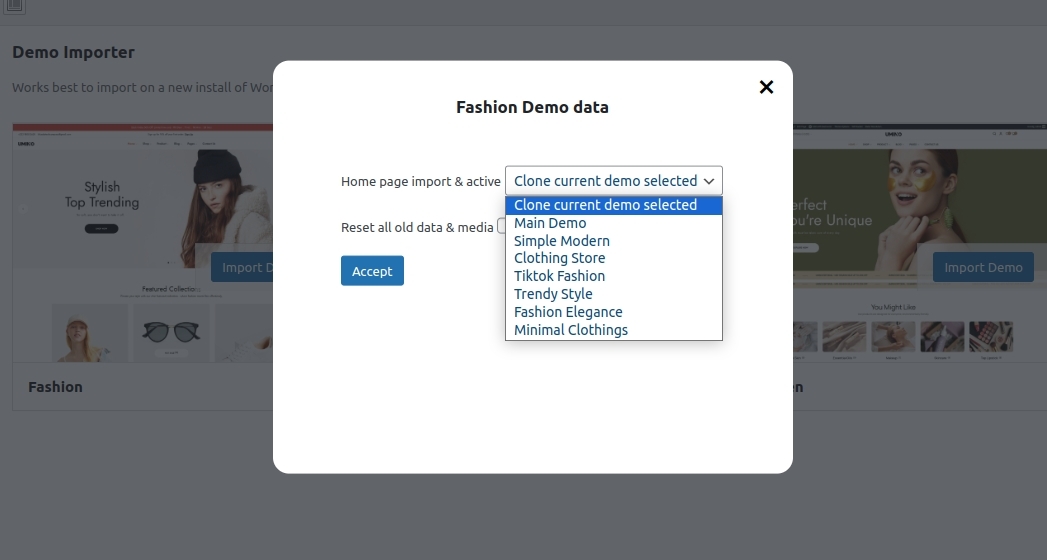This screenshot has height=560, width=1047.
Task: Click the 'Fashion' demo title
Action: coord(56,387)
